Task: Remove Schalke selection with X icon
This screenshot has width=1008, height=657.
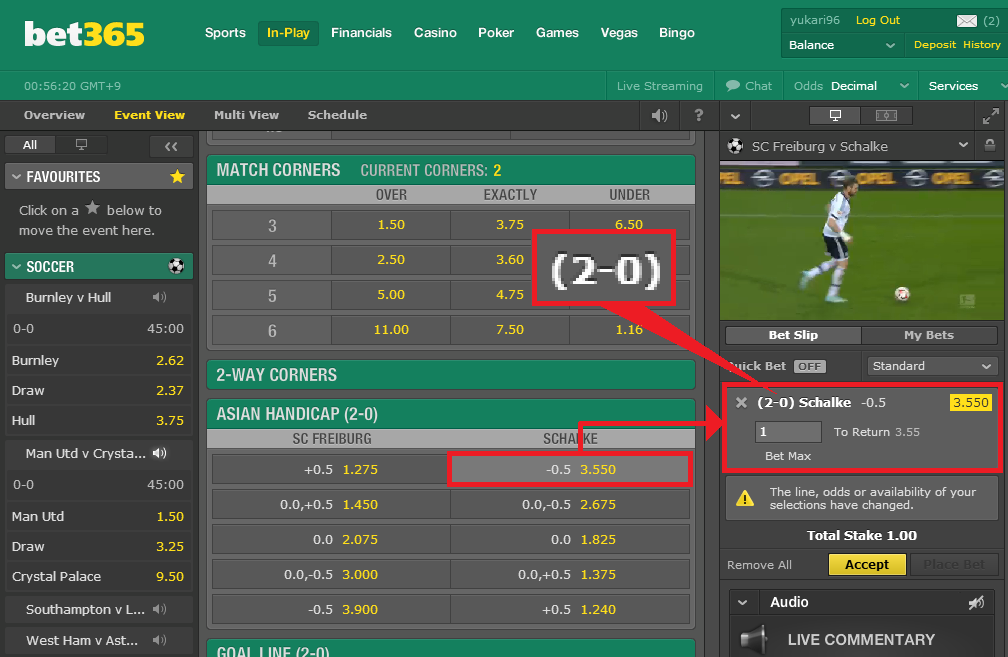Action: (x=741, y=402)
